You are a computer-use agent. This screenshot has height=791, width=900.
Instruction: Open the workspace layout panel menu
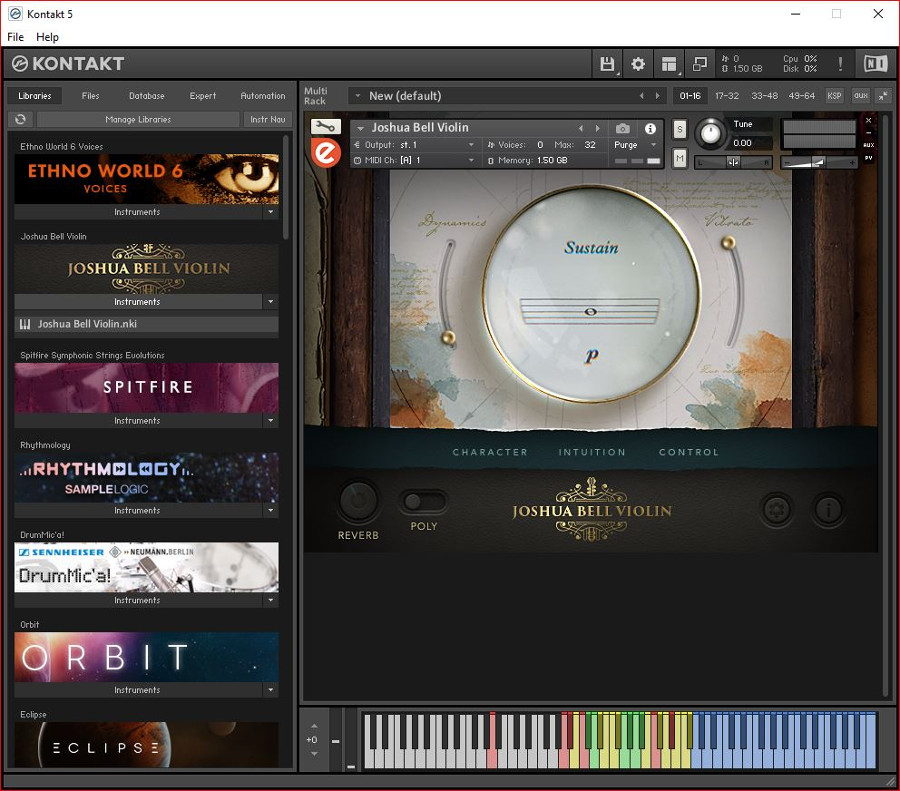coord(669,64)
